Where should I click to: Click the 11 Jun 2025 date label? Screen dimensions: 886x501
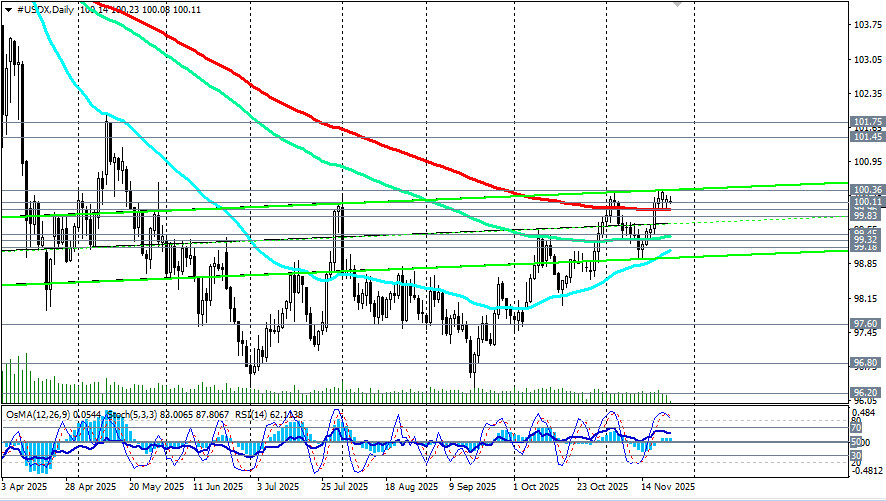pos(218,486)
